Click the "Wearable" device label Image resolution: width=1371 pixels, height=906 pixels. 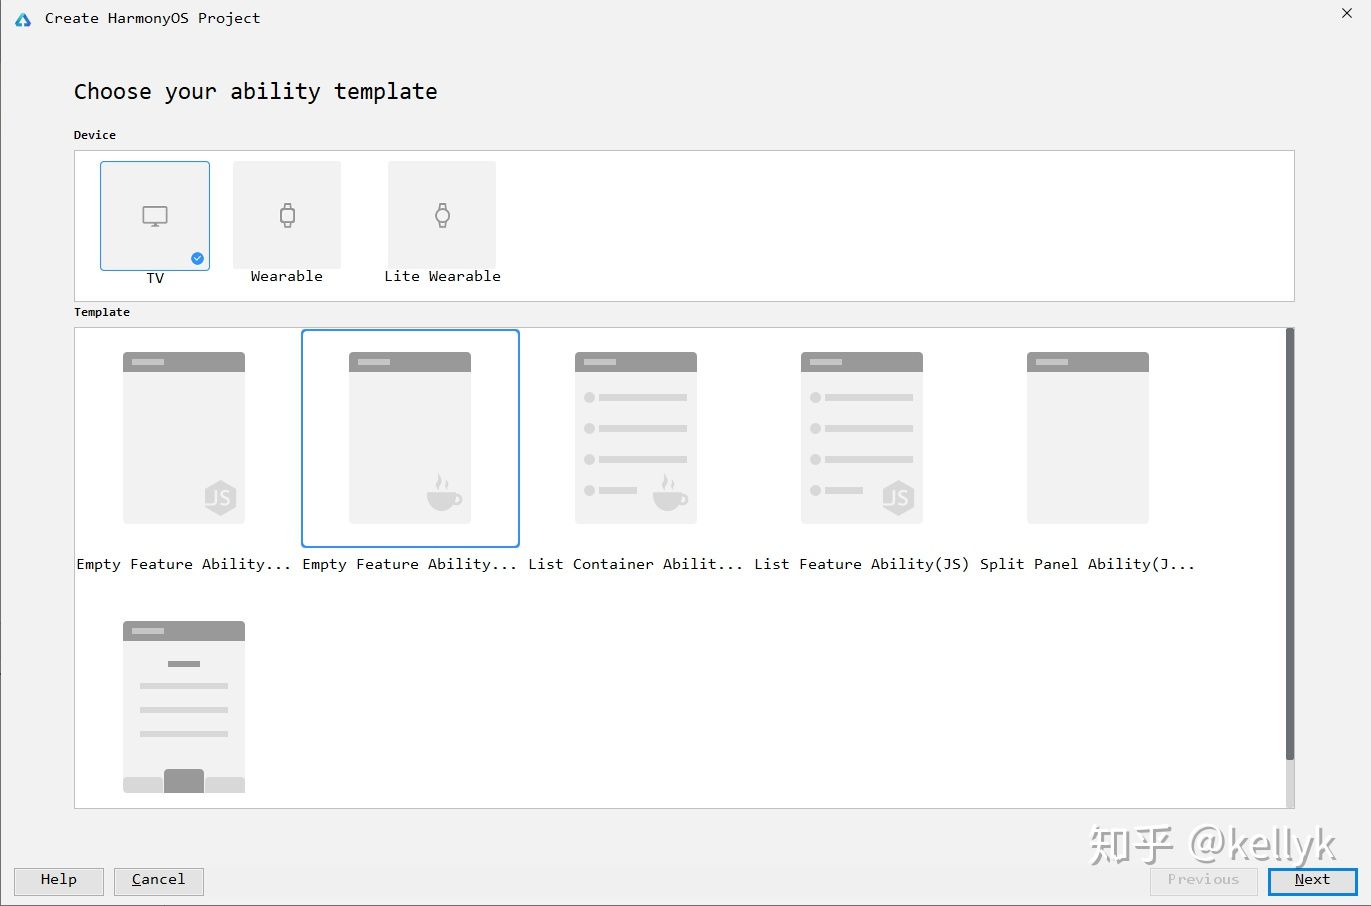[287, 276]
